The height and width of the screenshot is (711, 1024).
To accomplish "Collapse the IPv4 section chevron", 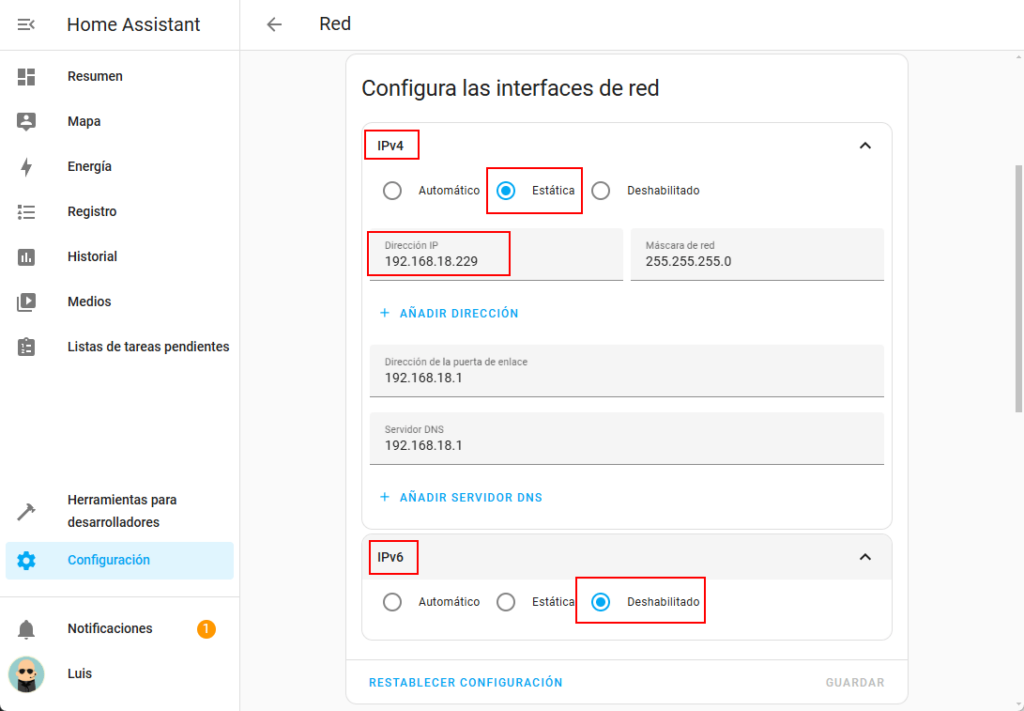I will 865,145.
